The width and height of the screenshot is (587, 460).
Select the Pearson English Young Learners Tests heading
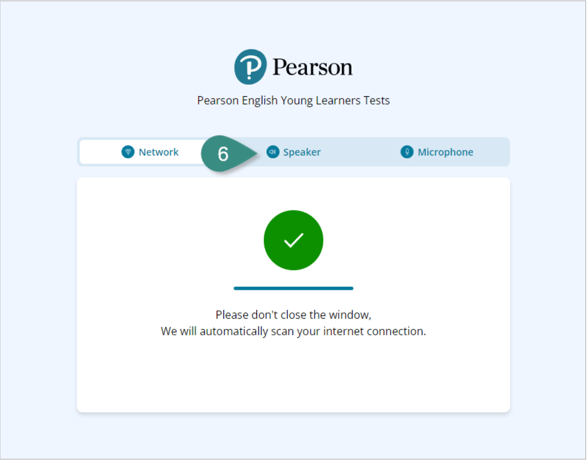click(294, 100)
